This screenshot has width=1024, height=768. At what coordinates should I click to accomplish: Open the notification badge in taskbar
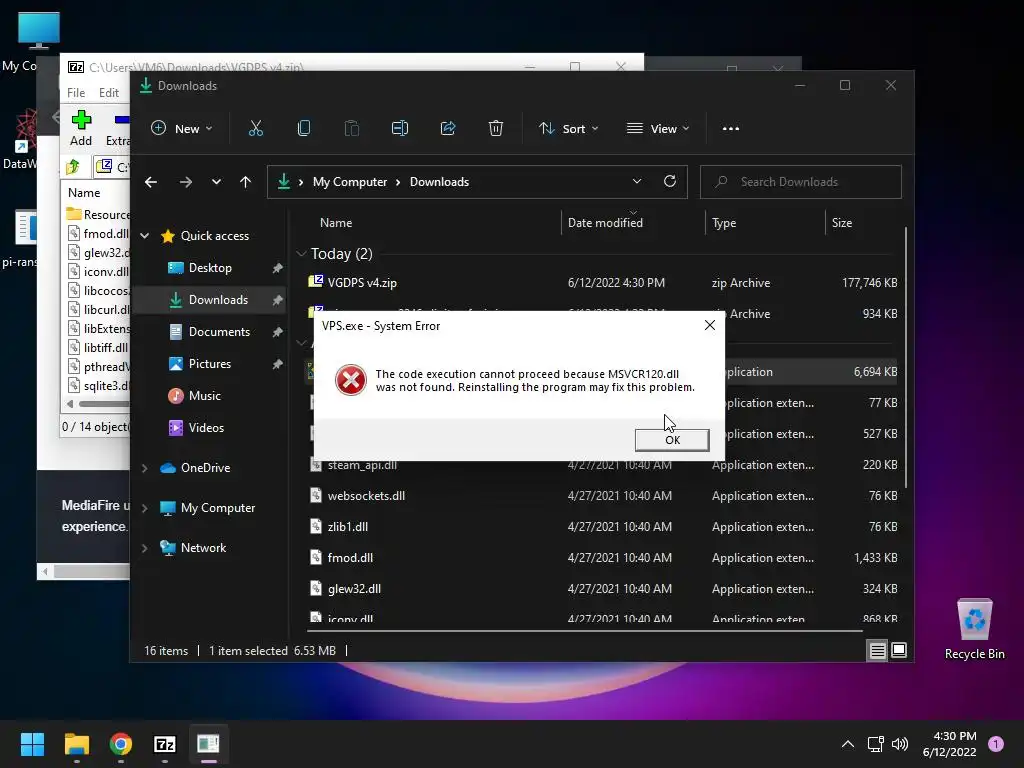(996, 744)
